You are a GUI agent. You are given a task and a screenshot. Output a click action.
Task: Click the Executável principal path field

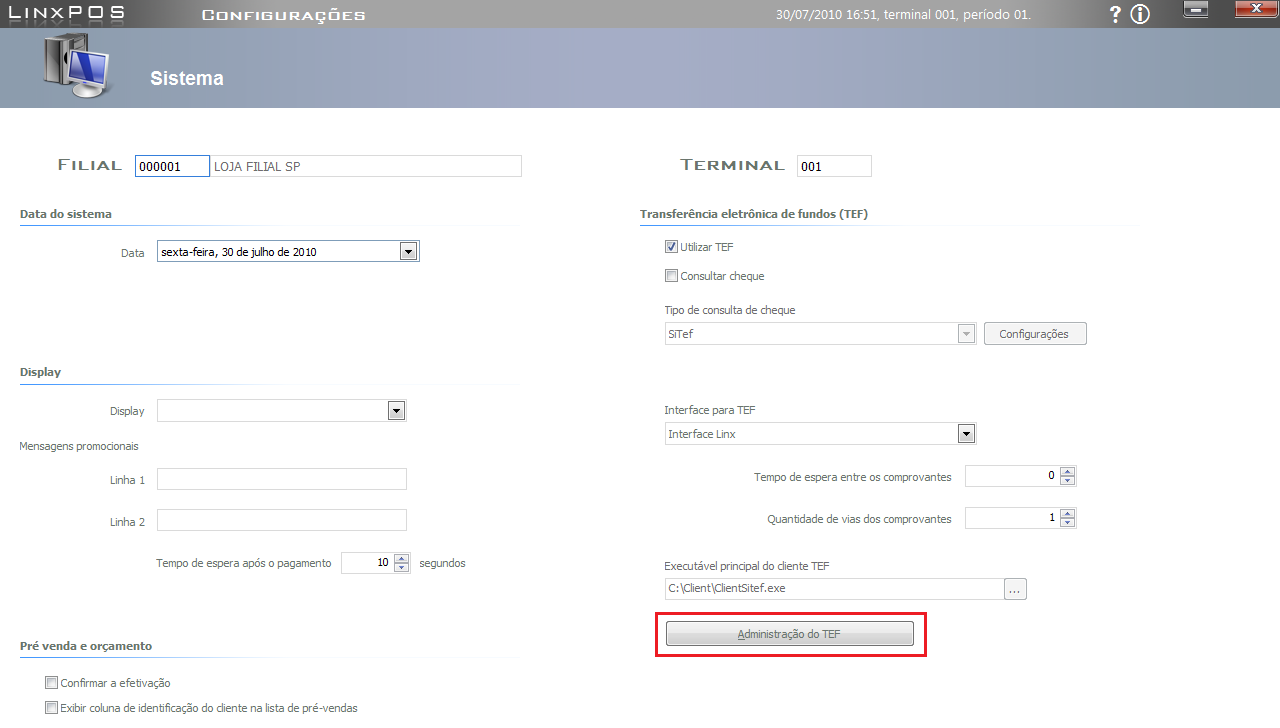pos(834,589)
